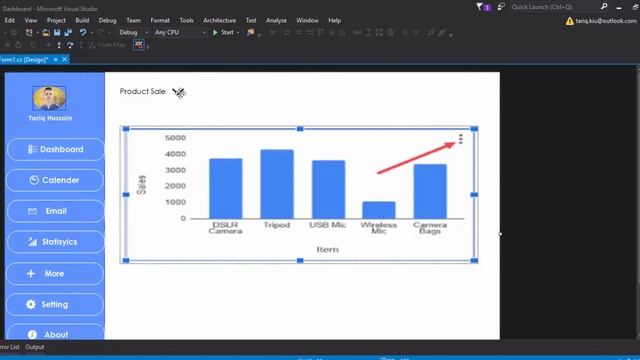640x360 pixels.
Task: Select the Dashboard sidebar button
Action: 56,149
